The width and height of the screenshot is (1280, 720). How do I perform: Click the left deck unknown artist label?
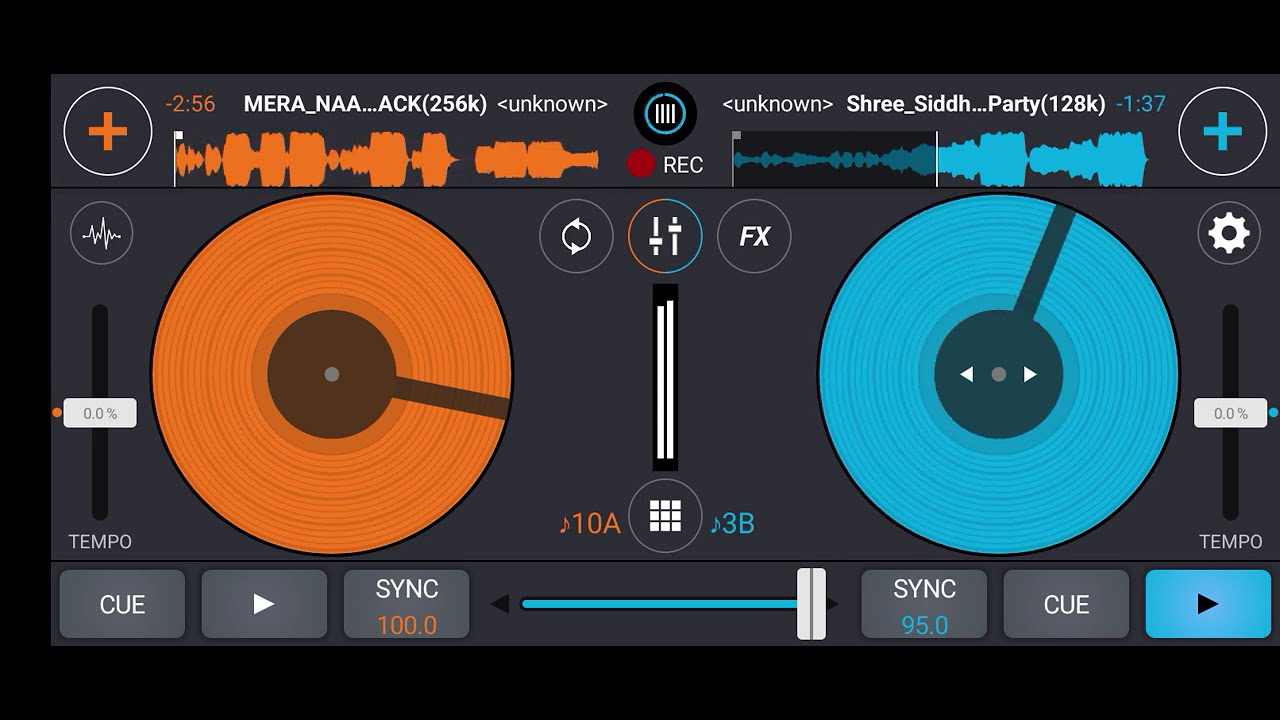tap(552, 104)
